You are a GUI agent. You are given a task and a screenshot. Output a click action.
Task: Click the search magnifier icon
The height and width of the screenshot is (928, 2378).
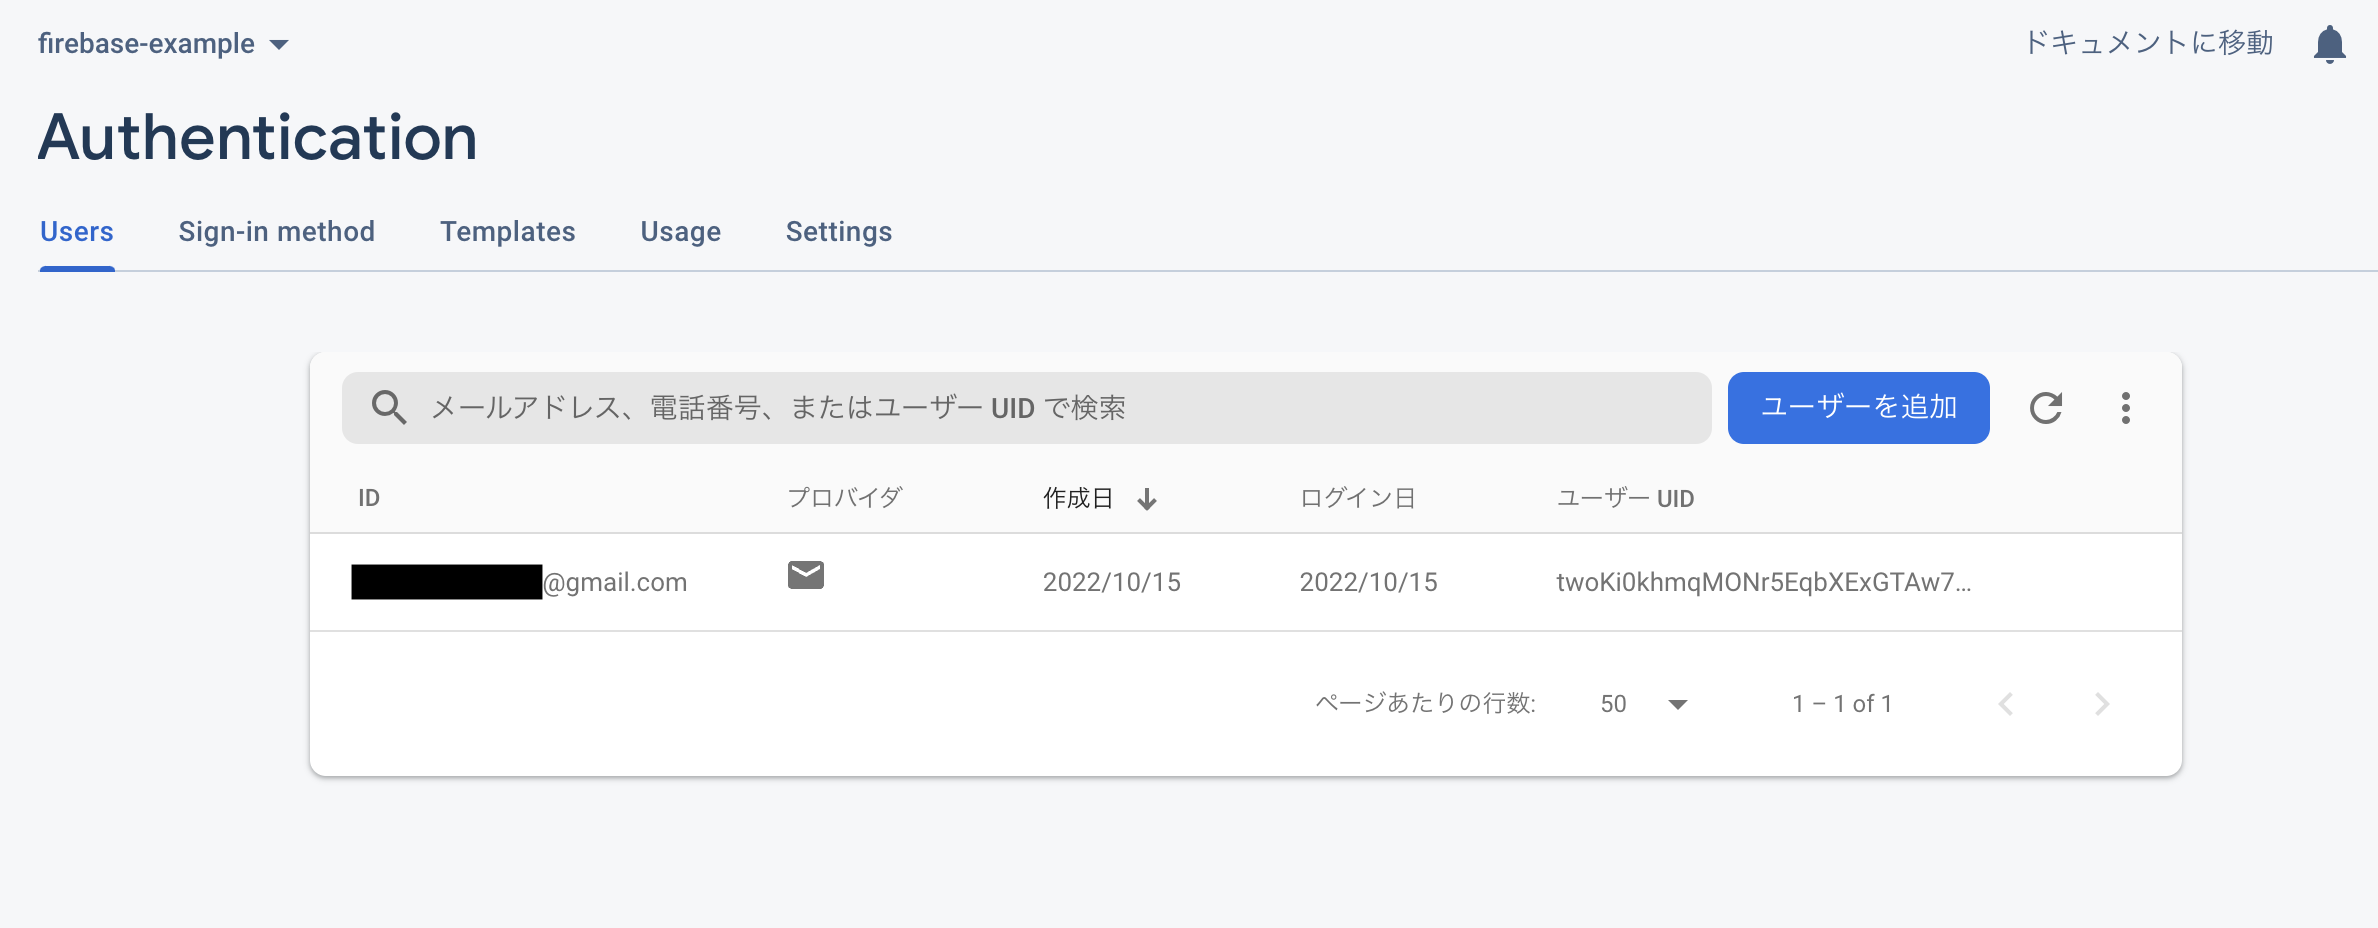(389, 407)
